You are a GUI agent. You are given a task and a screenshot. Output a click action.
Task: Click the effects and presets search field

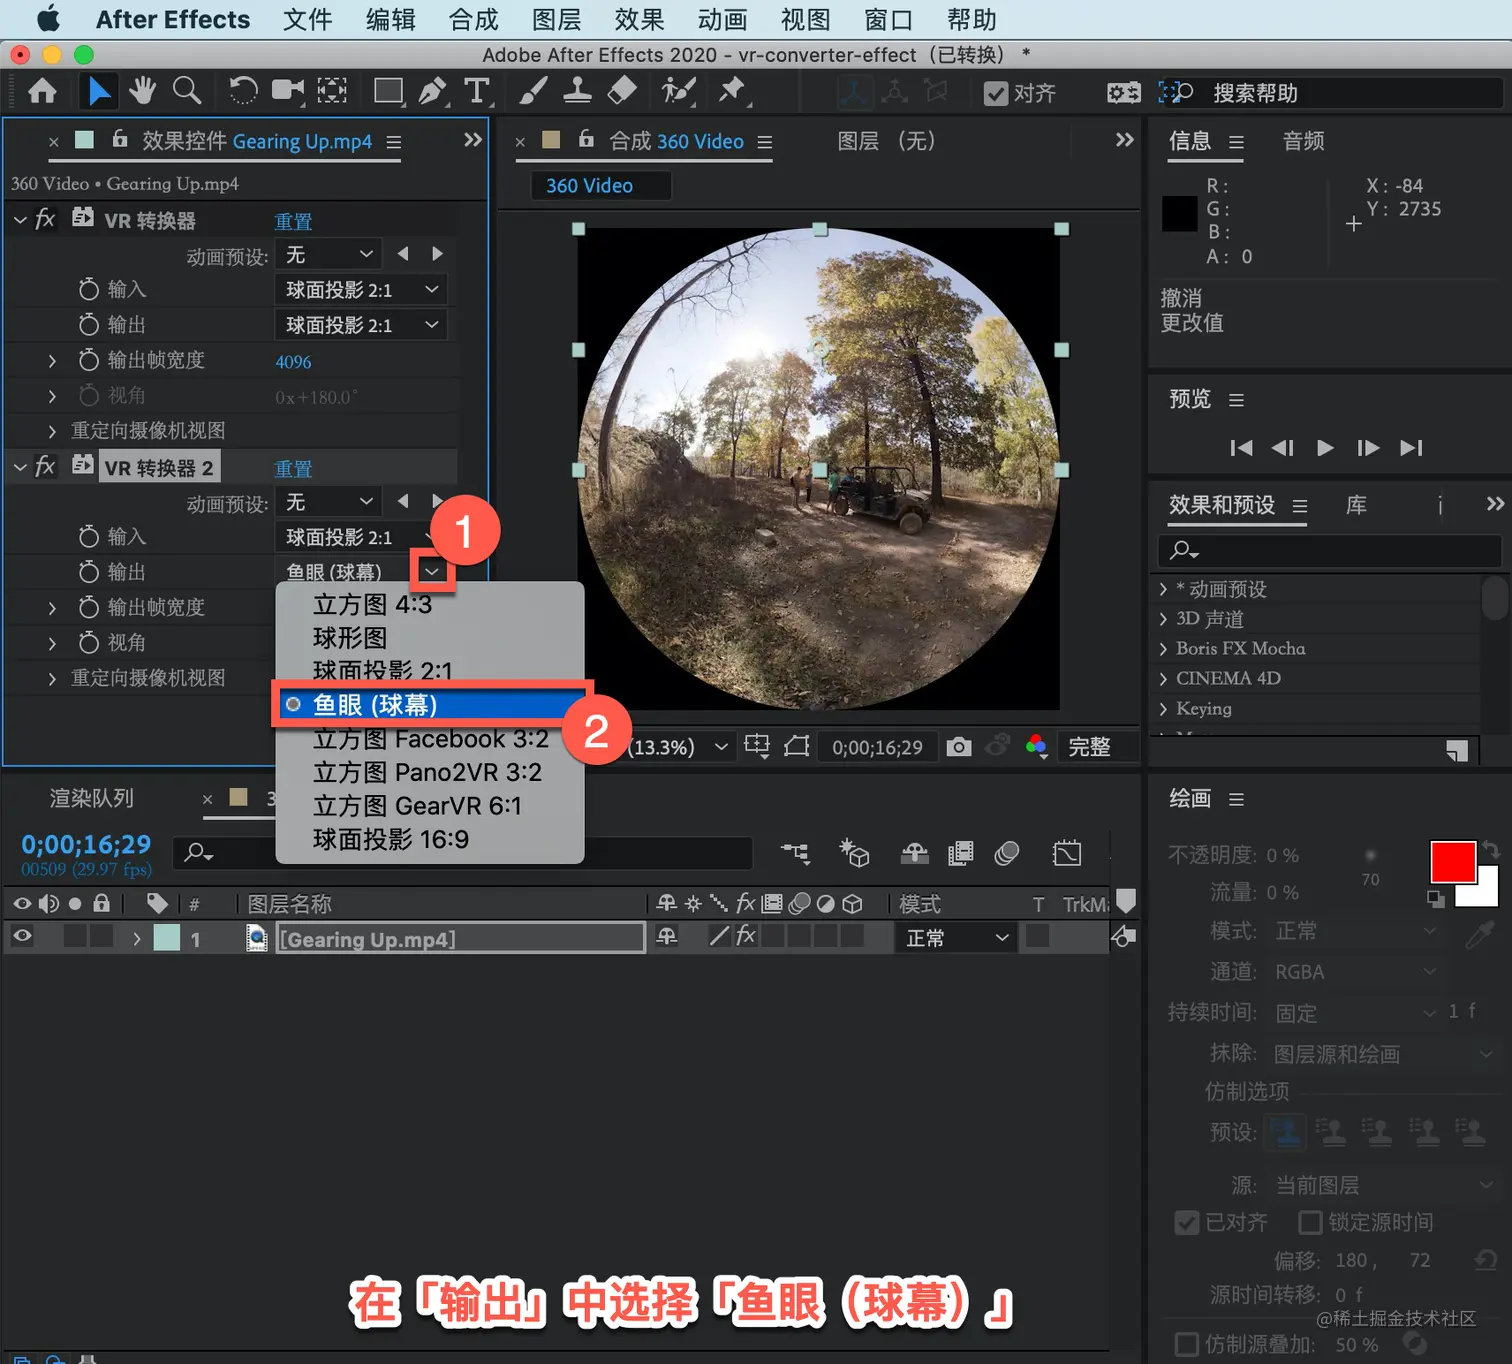1330,550
